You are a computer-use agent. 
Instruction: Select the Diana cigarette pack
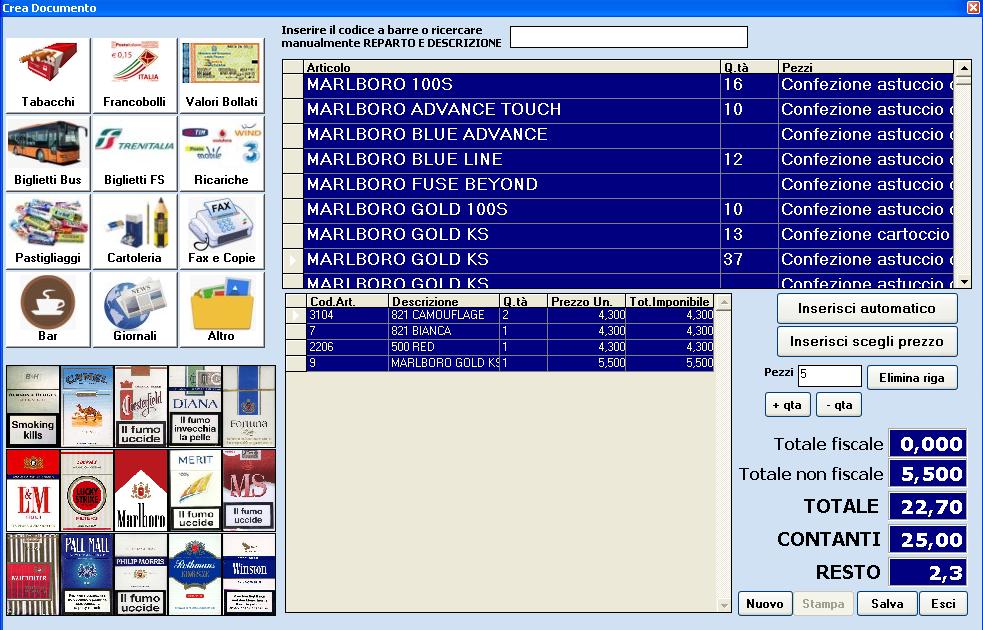[x=195, y=406]
